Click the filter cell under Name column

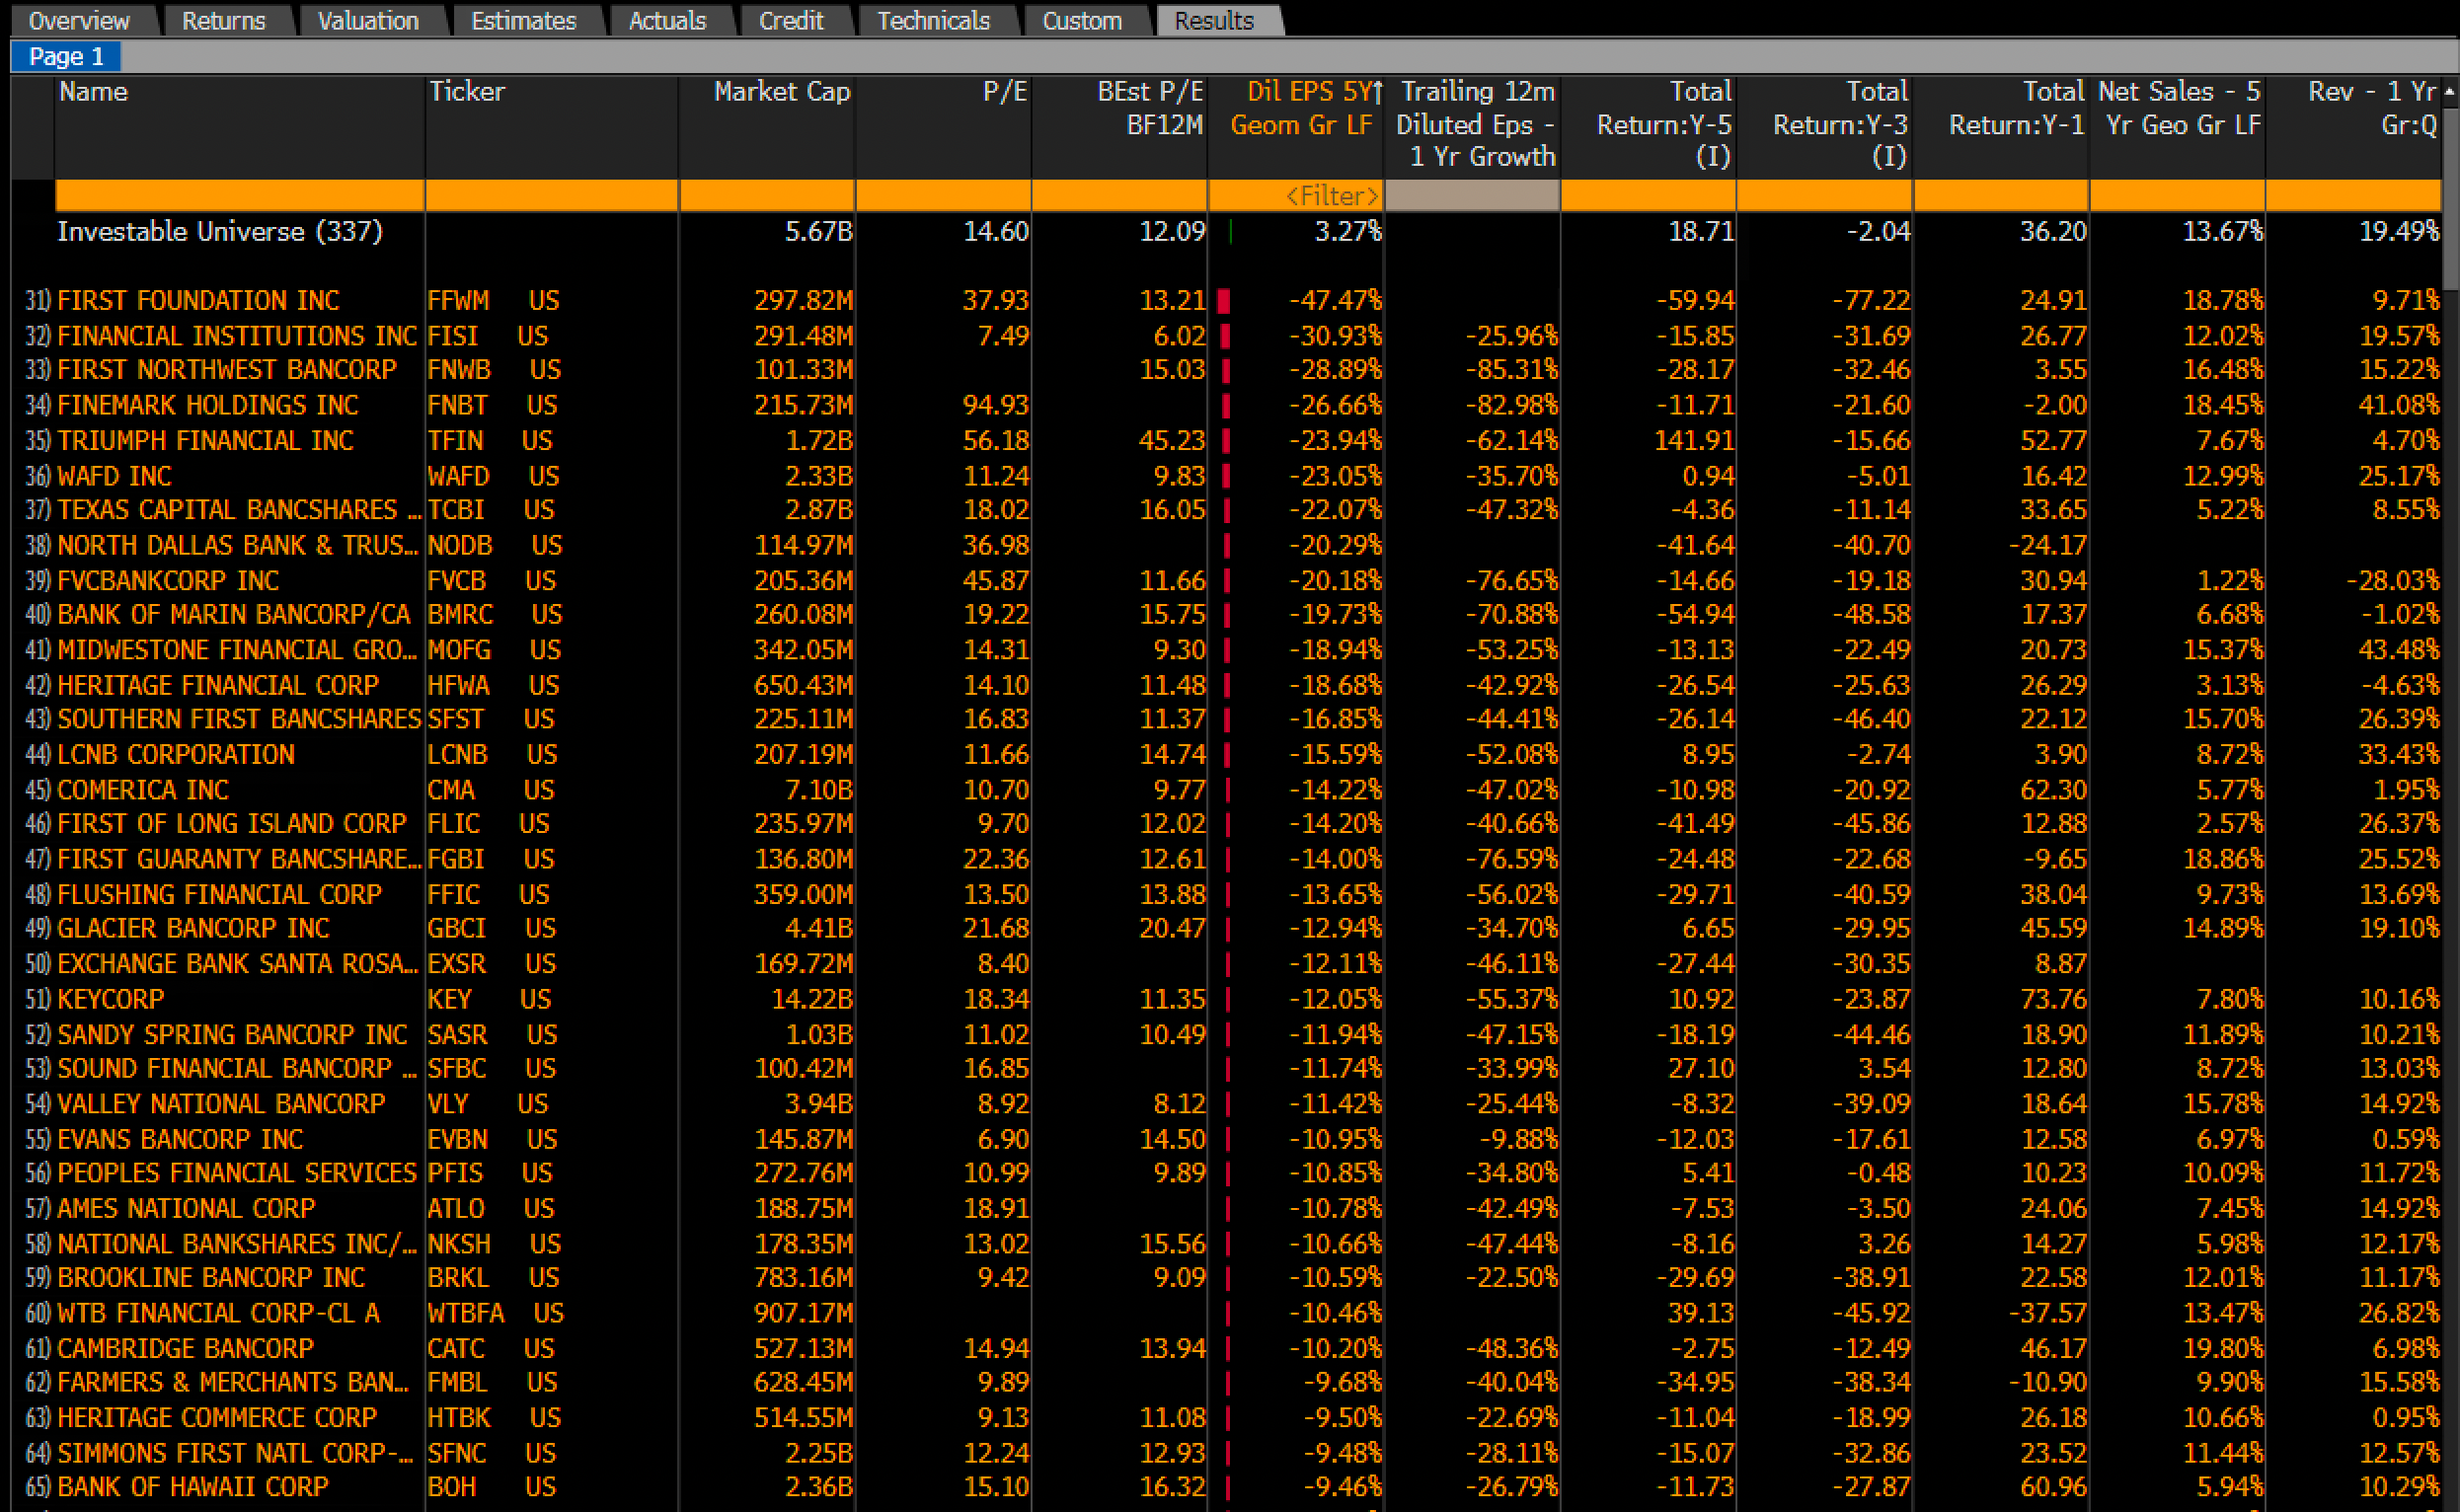[240, 195]
